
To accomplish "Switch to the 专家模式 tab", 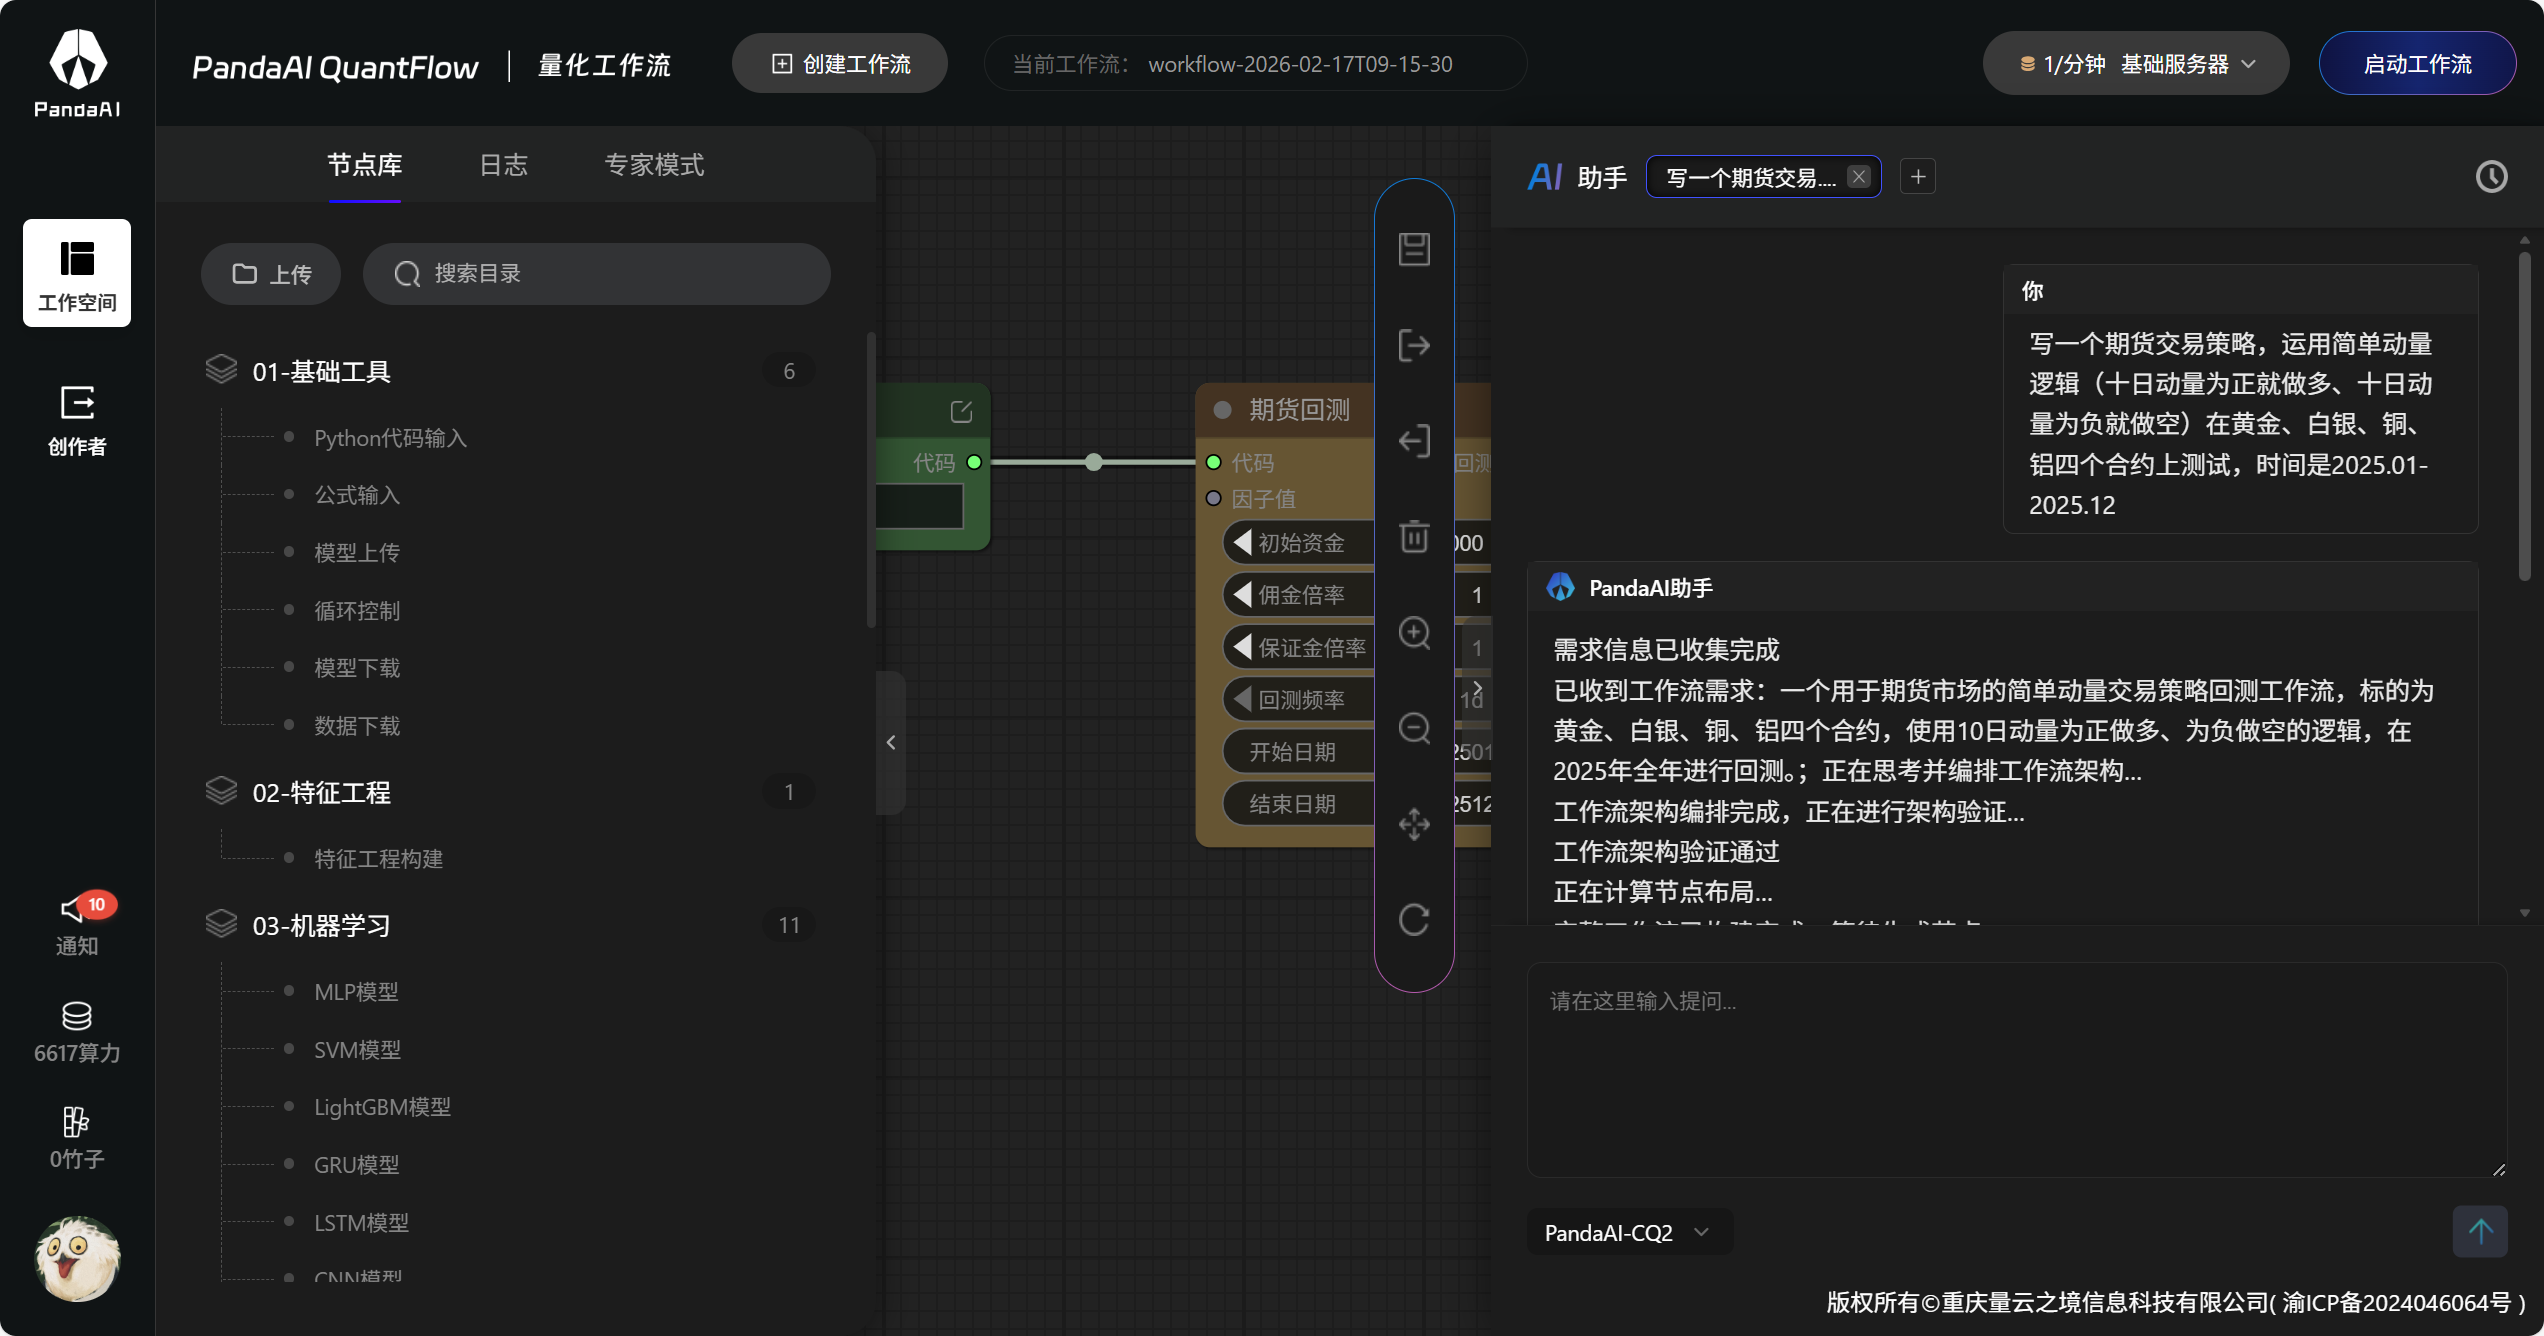I will pyautogui.click(x=654, y=165).
